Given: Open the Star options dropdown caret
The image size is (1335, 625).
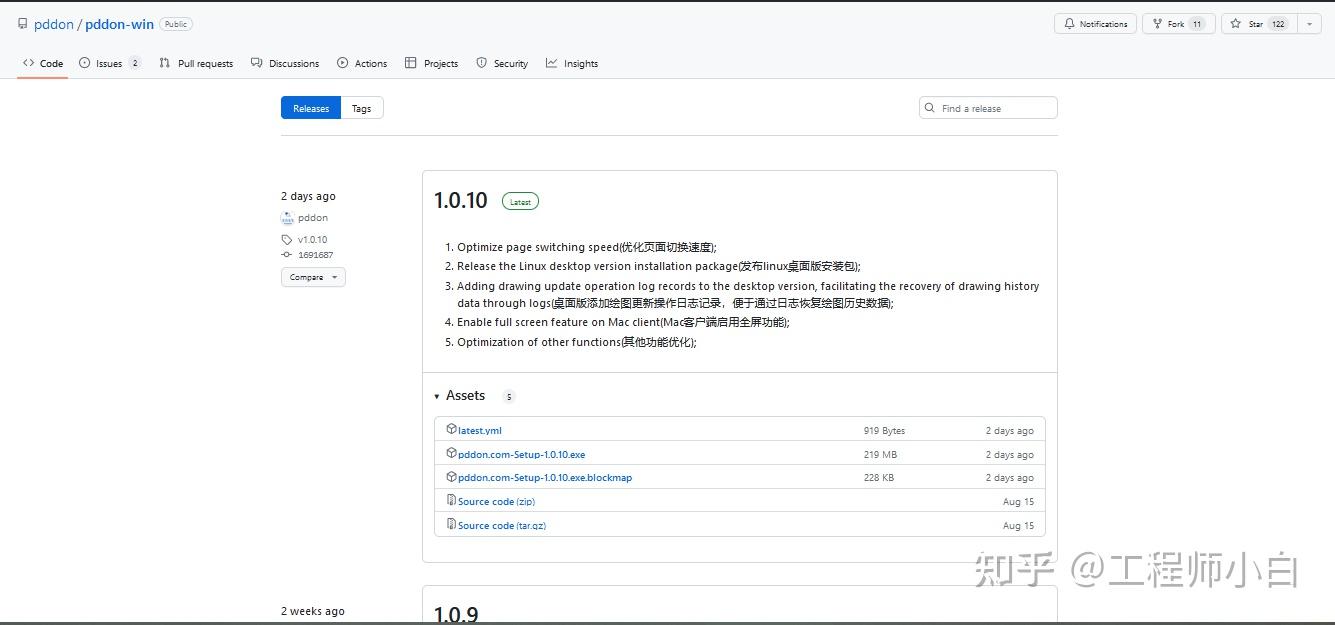Looking at the screenshot, I should coord(1309,23).
